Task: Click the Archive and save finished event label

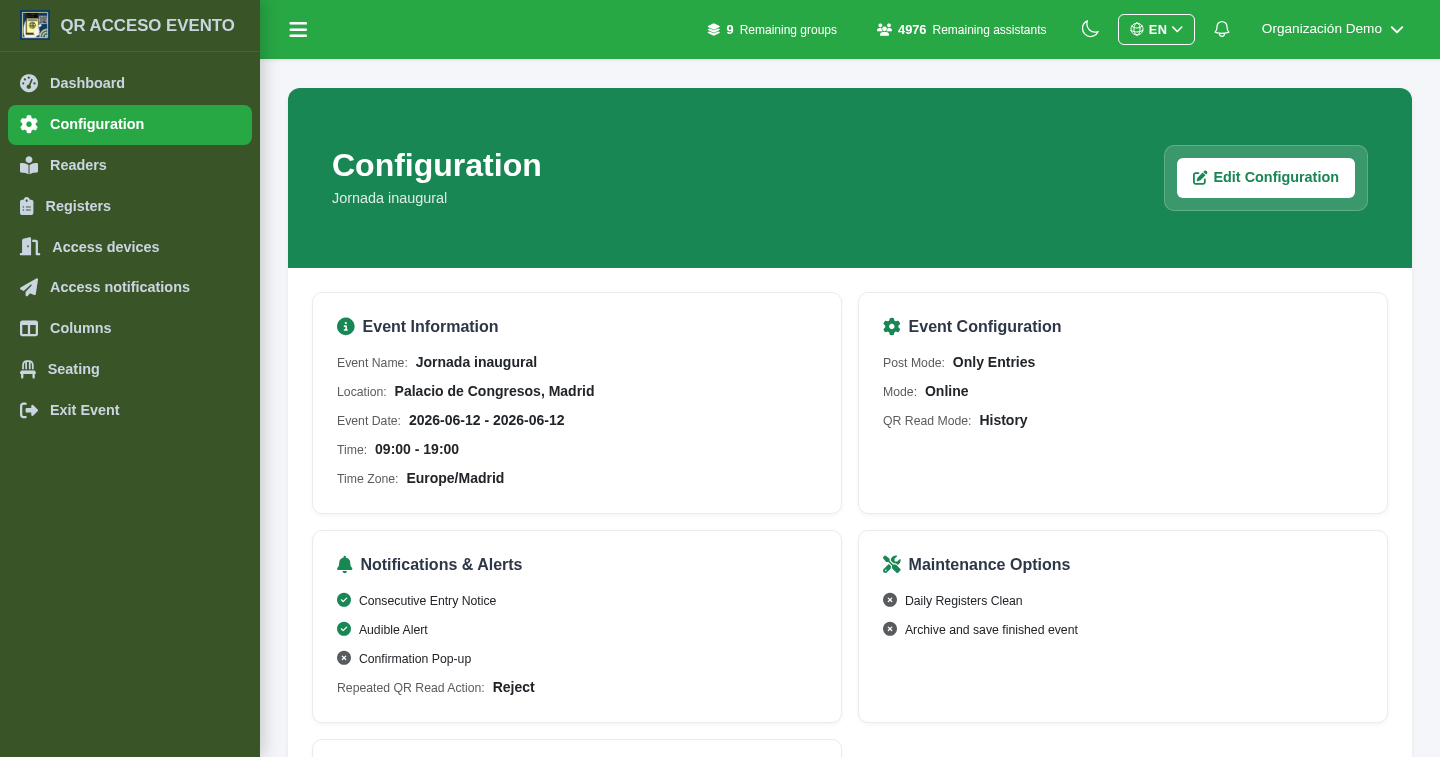Action: click(x=991, y=630)
